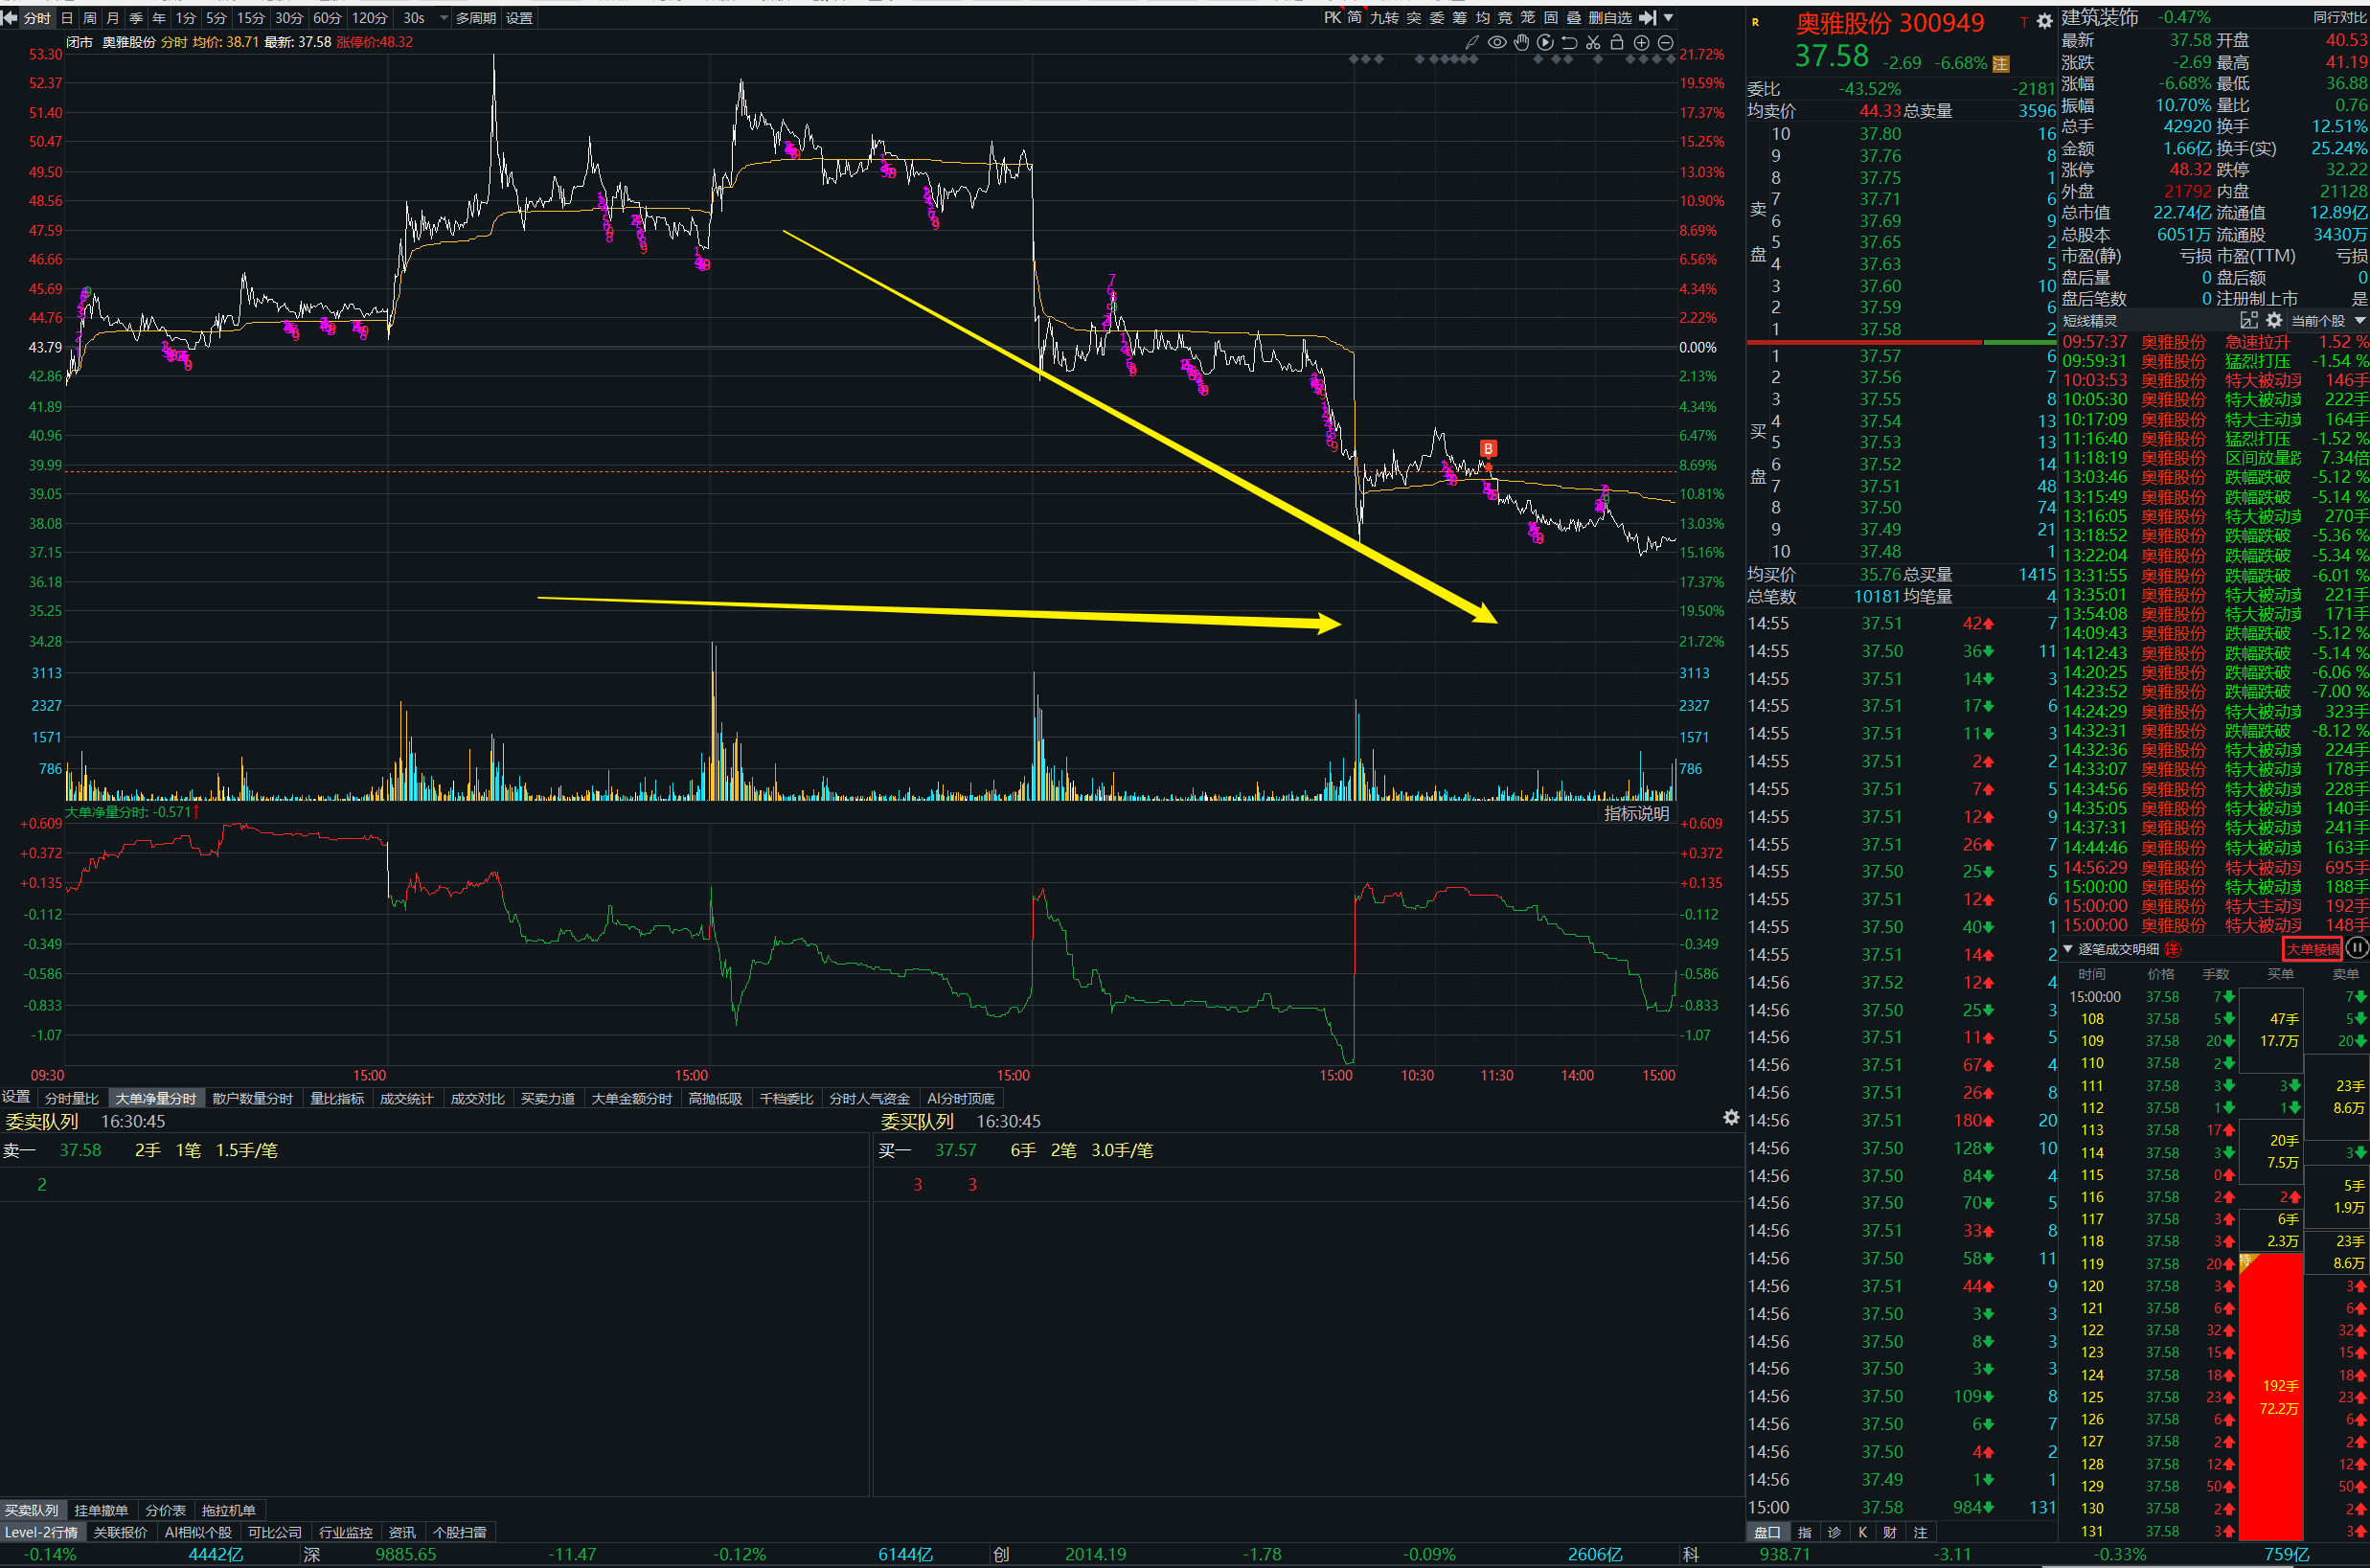The image size is (2370, 1568).
Task: Open quote panel settings gear near stock name
Action: pyautogui.click(x=2045, y=22)
